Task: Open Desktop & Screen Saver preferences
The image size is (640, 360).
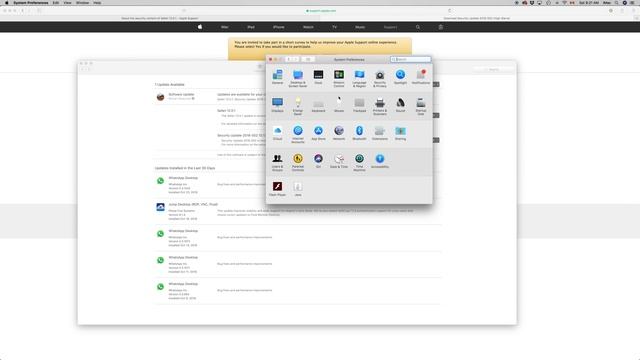Action: tap(298, 78)
